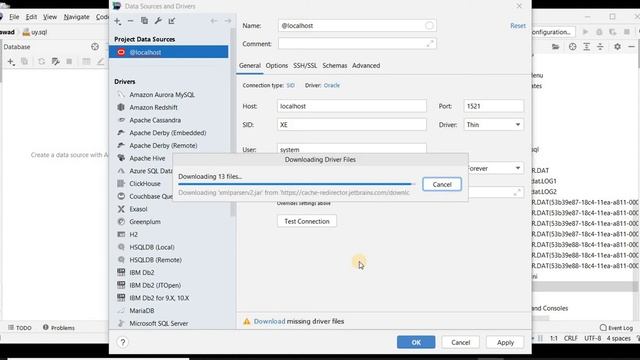Select MariaDB driver
The width and height of the screenshot is (640, 360).
pos(141,310)
